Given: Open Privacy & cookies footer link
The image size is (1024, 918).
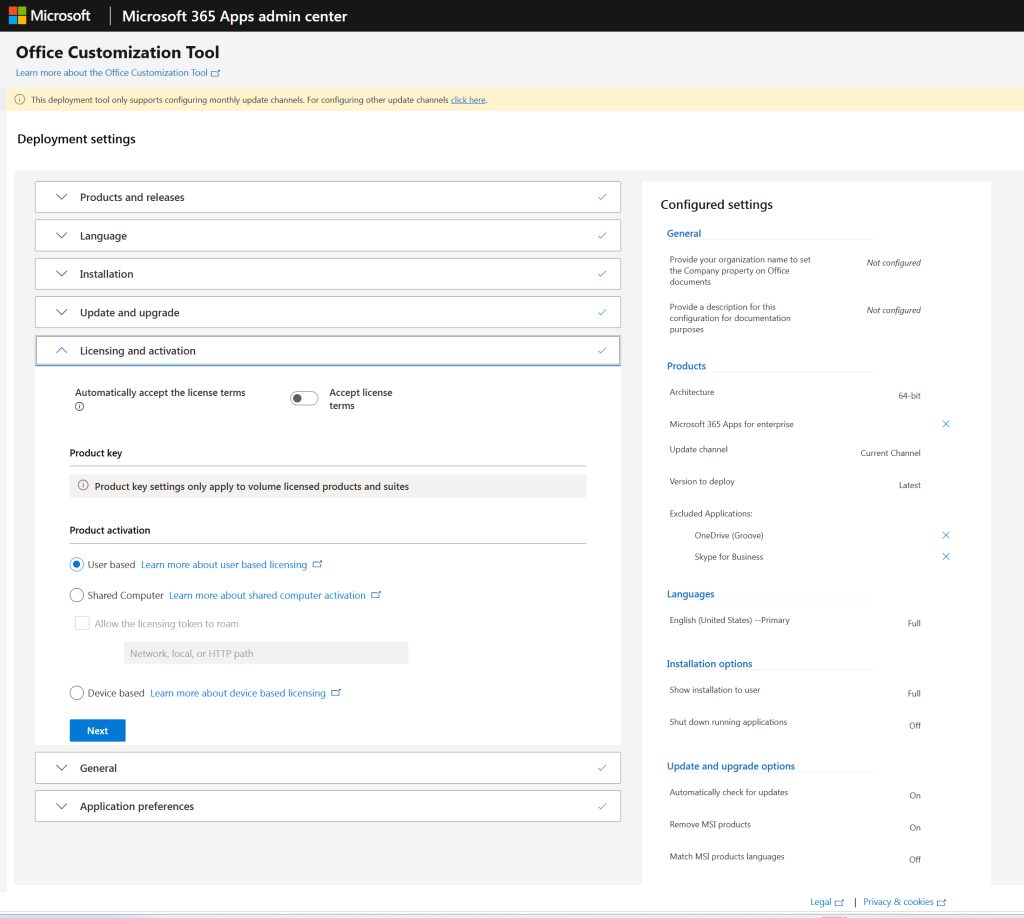Looking at the screenshot, I should (x=898, y=902).
